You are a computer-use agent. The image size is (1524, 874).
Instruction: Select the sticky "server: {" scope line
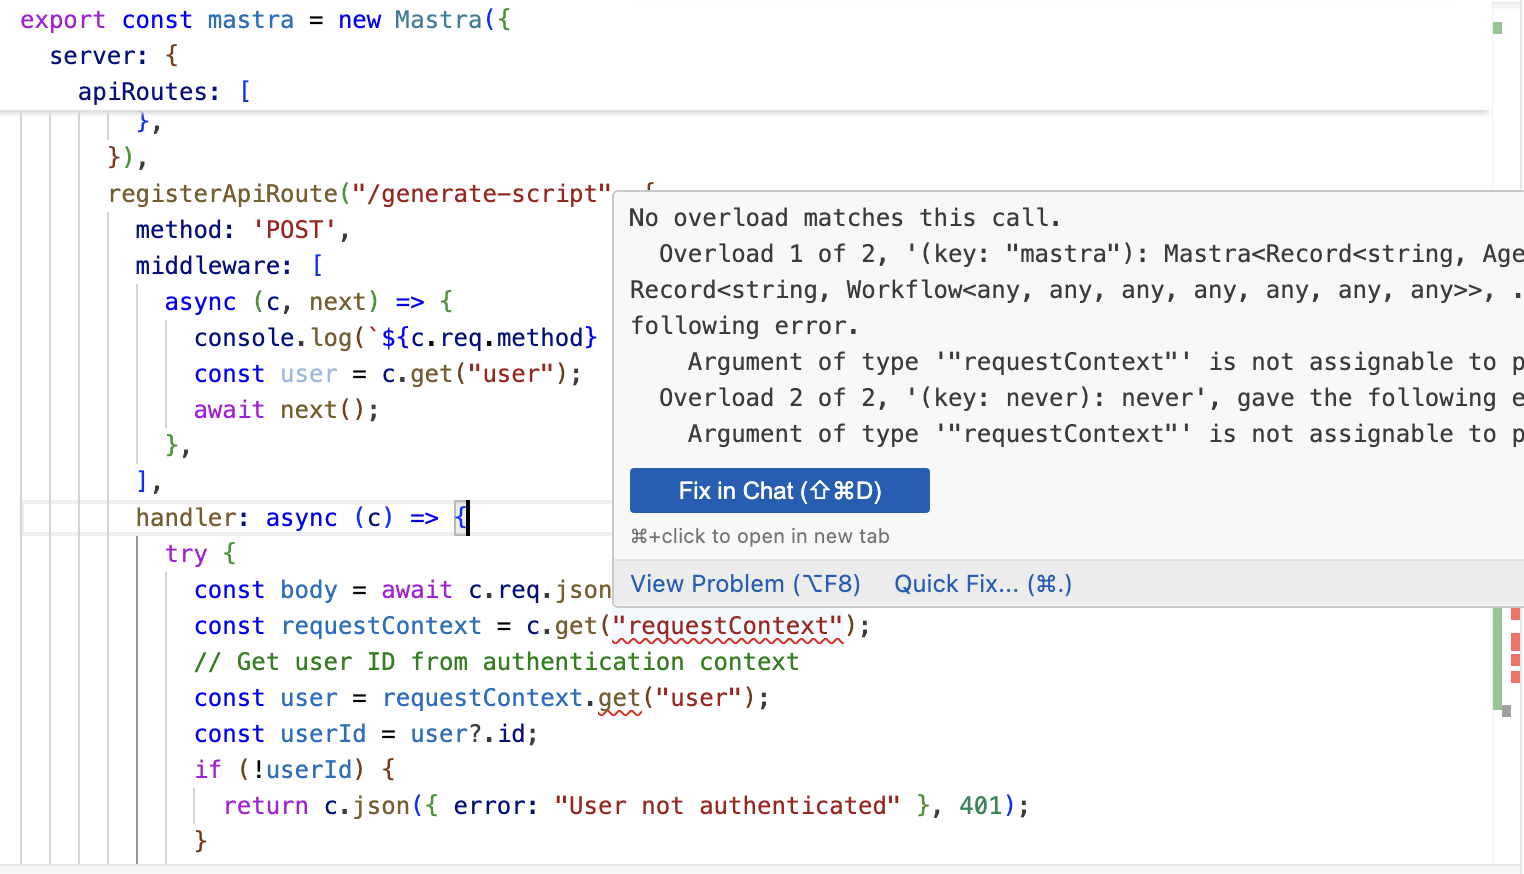point(114,56)
